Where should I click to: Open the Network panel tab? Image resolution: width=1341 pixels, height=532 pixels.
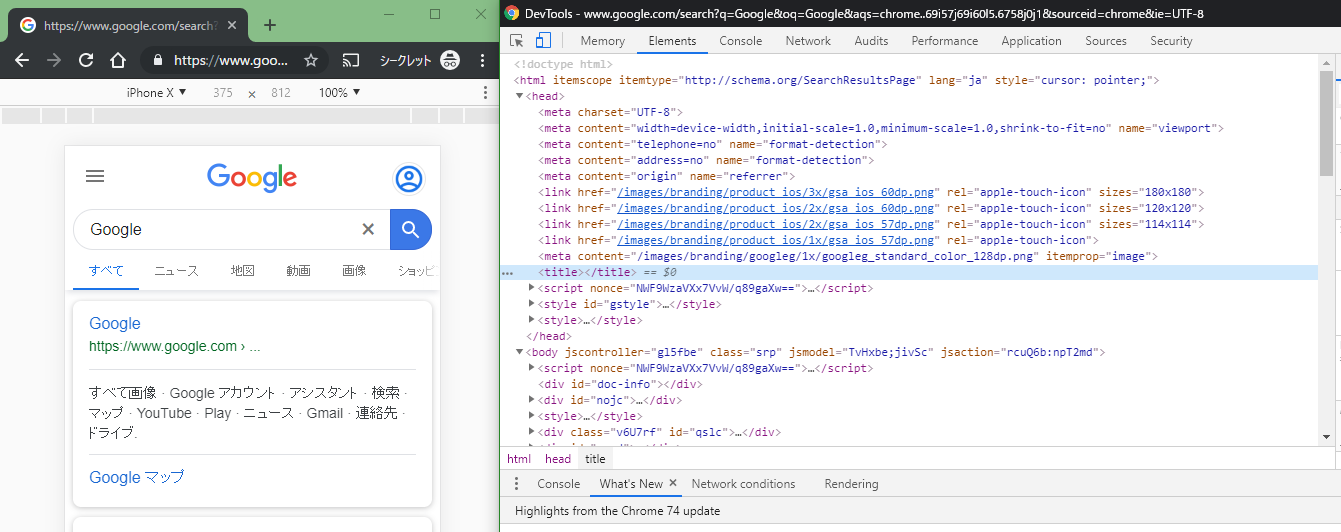click(808, 41)
